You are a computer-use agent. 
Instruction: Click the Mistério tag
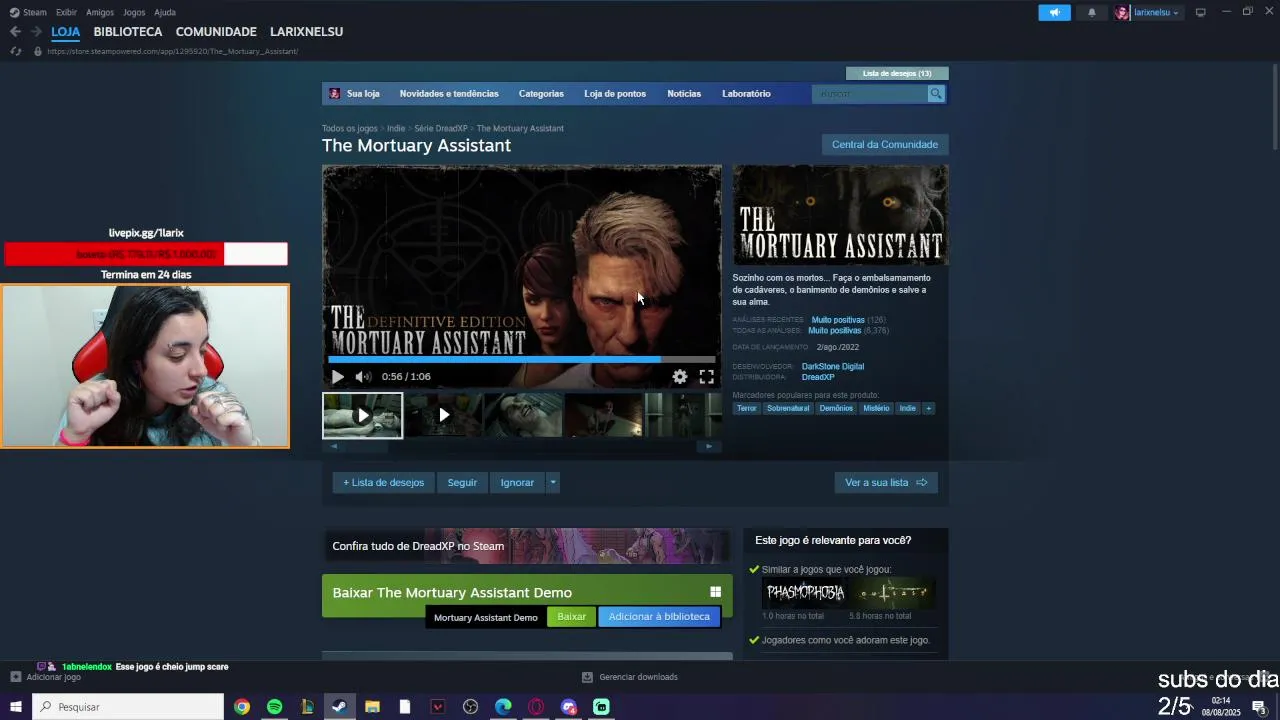(x=876, y=409)
